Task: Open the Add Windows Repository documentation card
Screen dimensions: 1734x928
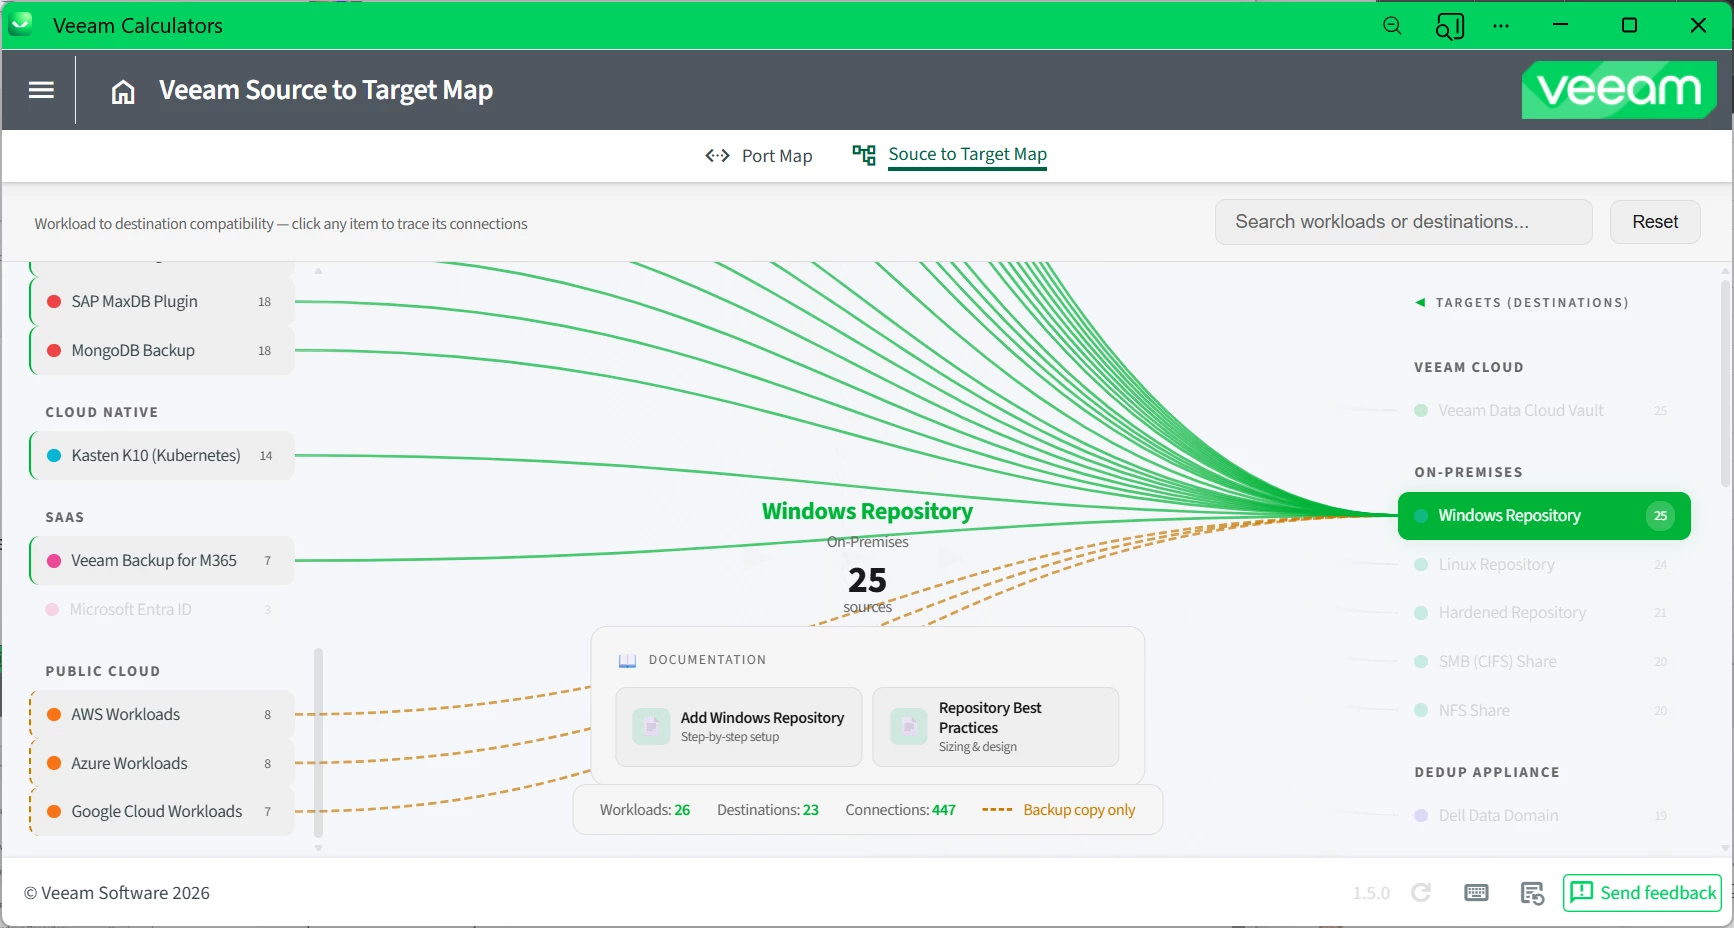Action: click(739, 727)
